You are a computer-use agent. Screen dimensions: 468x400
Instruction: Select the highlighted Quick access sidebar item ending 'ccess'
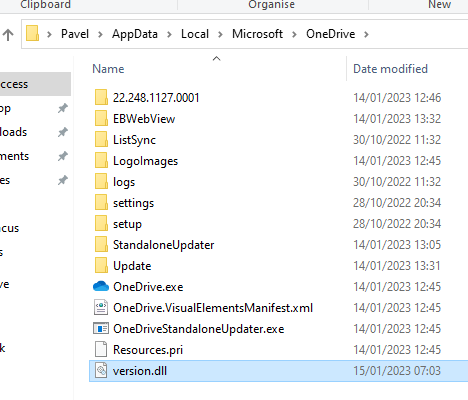pyautogui.click(x=35, y=84)
